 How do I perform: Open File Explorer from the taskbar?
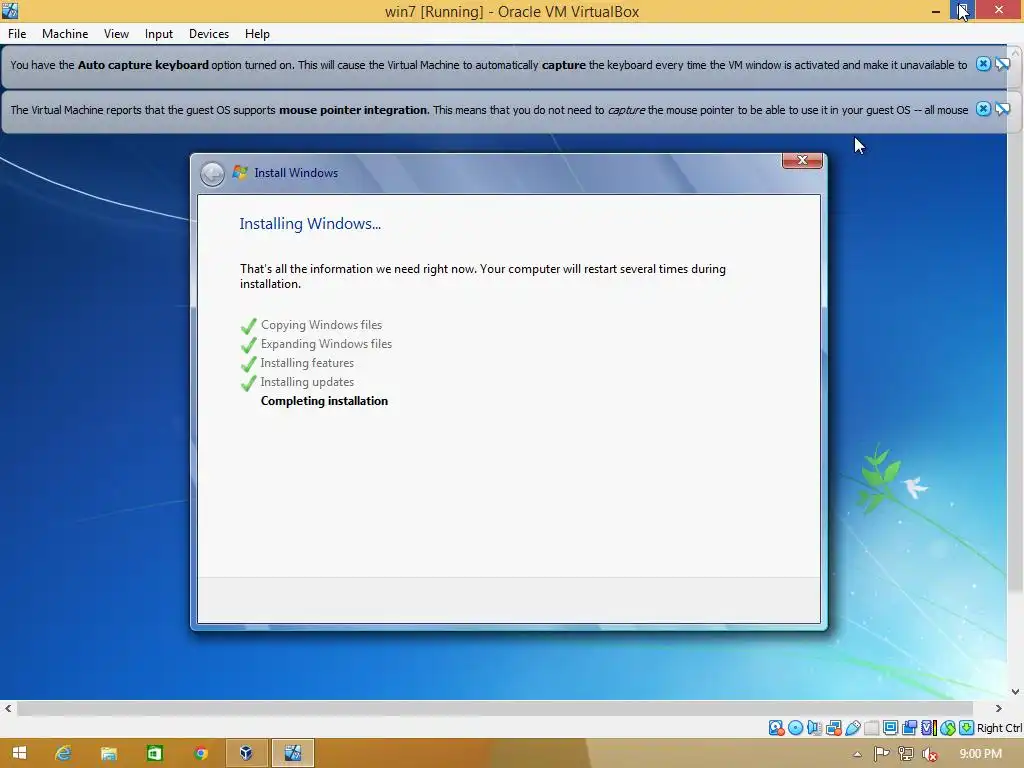(108, 753)
